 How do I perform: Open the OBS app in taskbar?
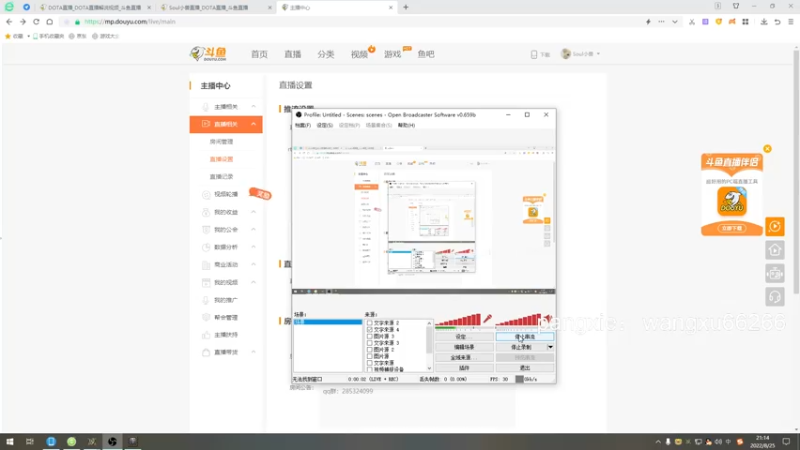pyautogui.click(x=112, y=442)
